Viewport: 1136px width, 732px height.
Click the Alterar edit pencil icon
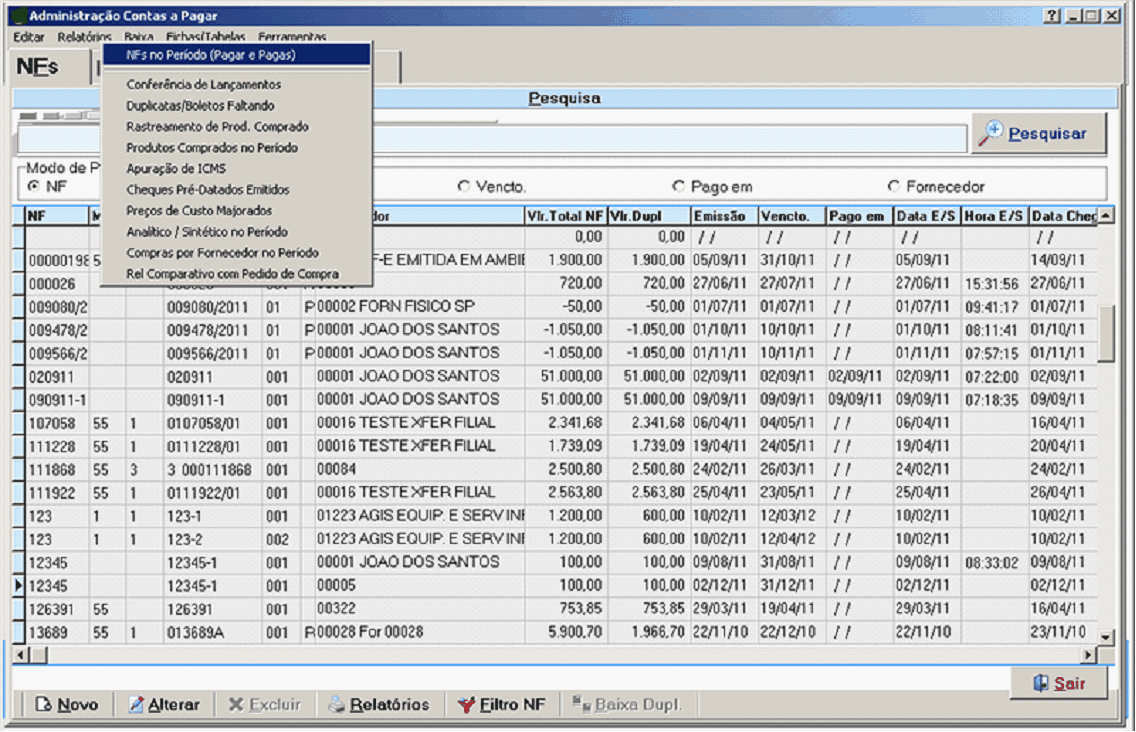coord(136,705)
